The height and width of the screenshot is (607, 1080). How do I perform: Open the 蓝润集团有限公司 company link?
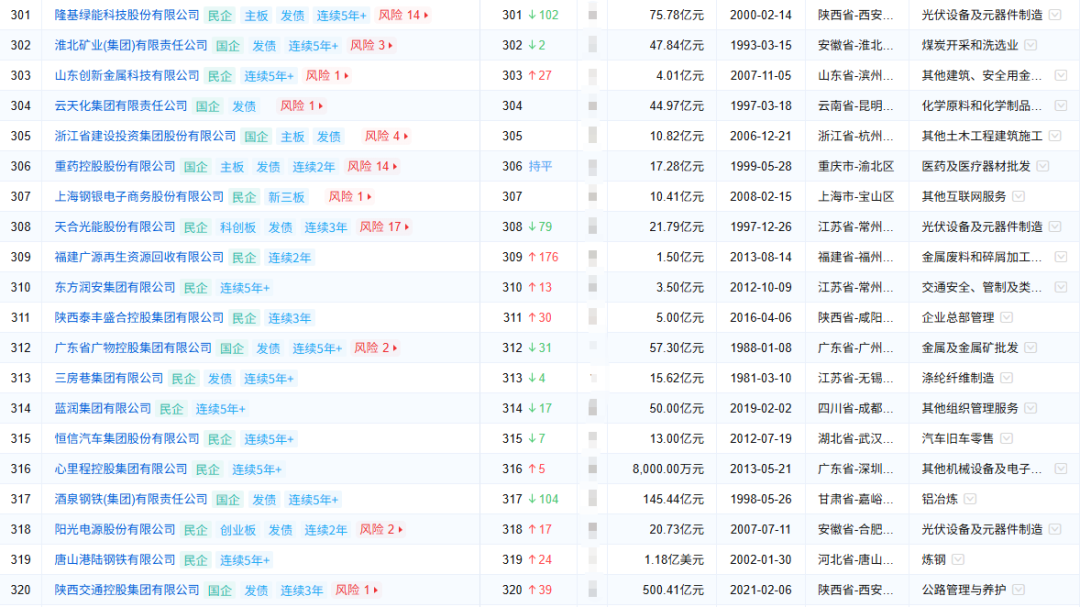coord(103,409)
